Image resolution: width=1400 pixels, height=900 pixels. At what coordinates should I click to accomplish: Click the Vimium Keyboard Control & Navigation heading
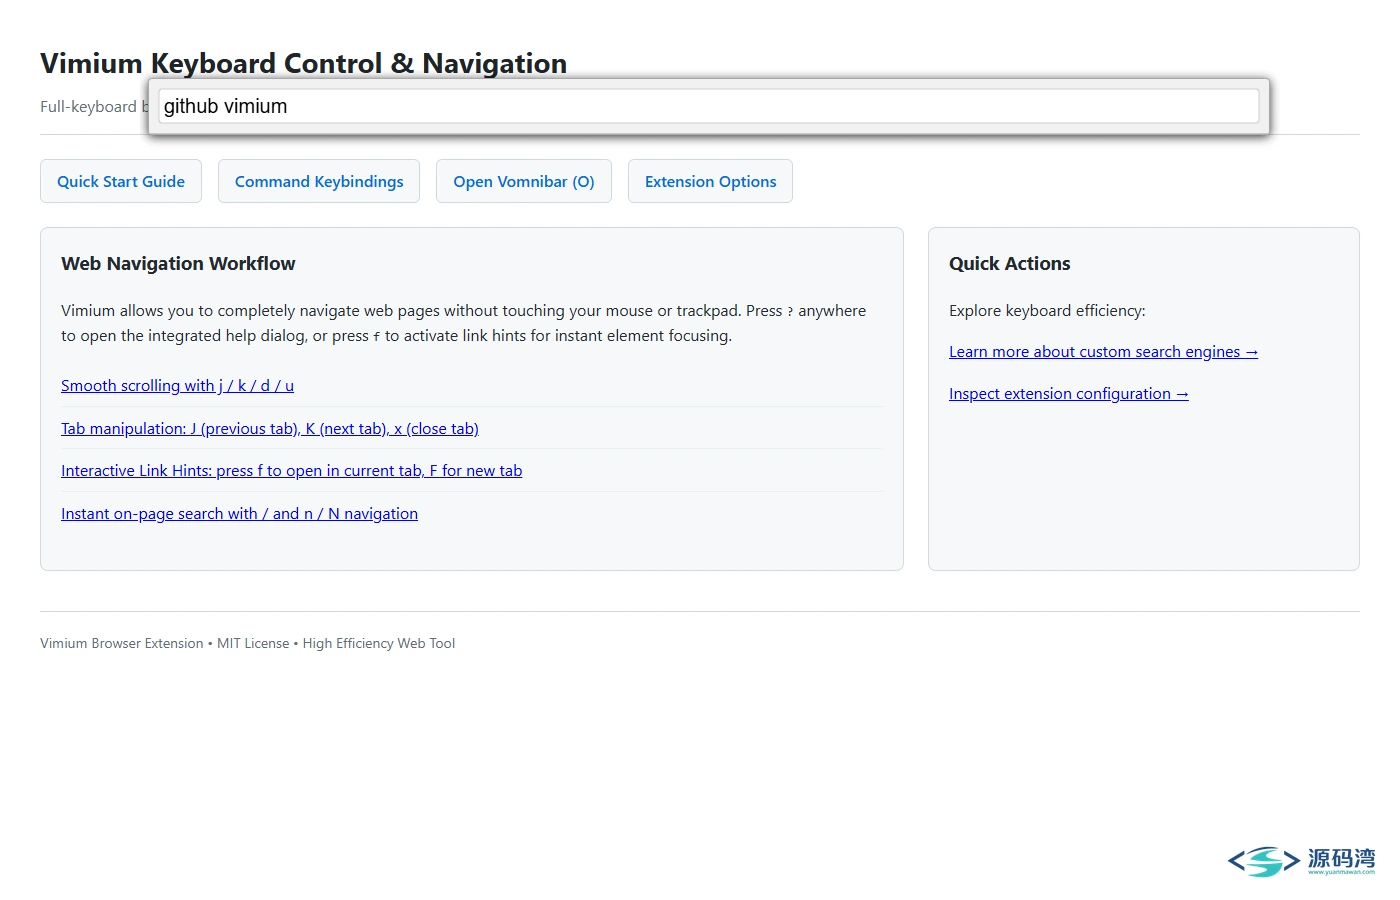click(303, 63)
